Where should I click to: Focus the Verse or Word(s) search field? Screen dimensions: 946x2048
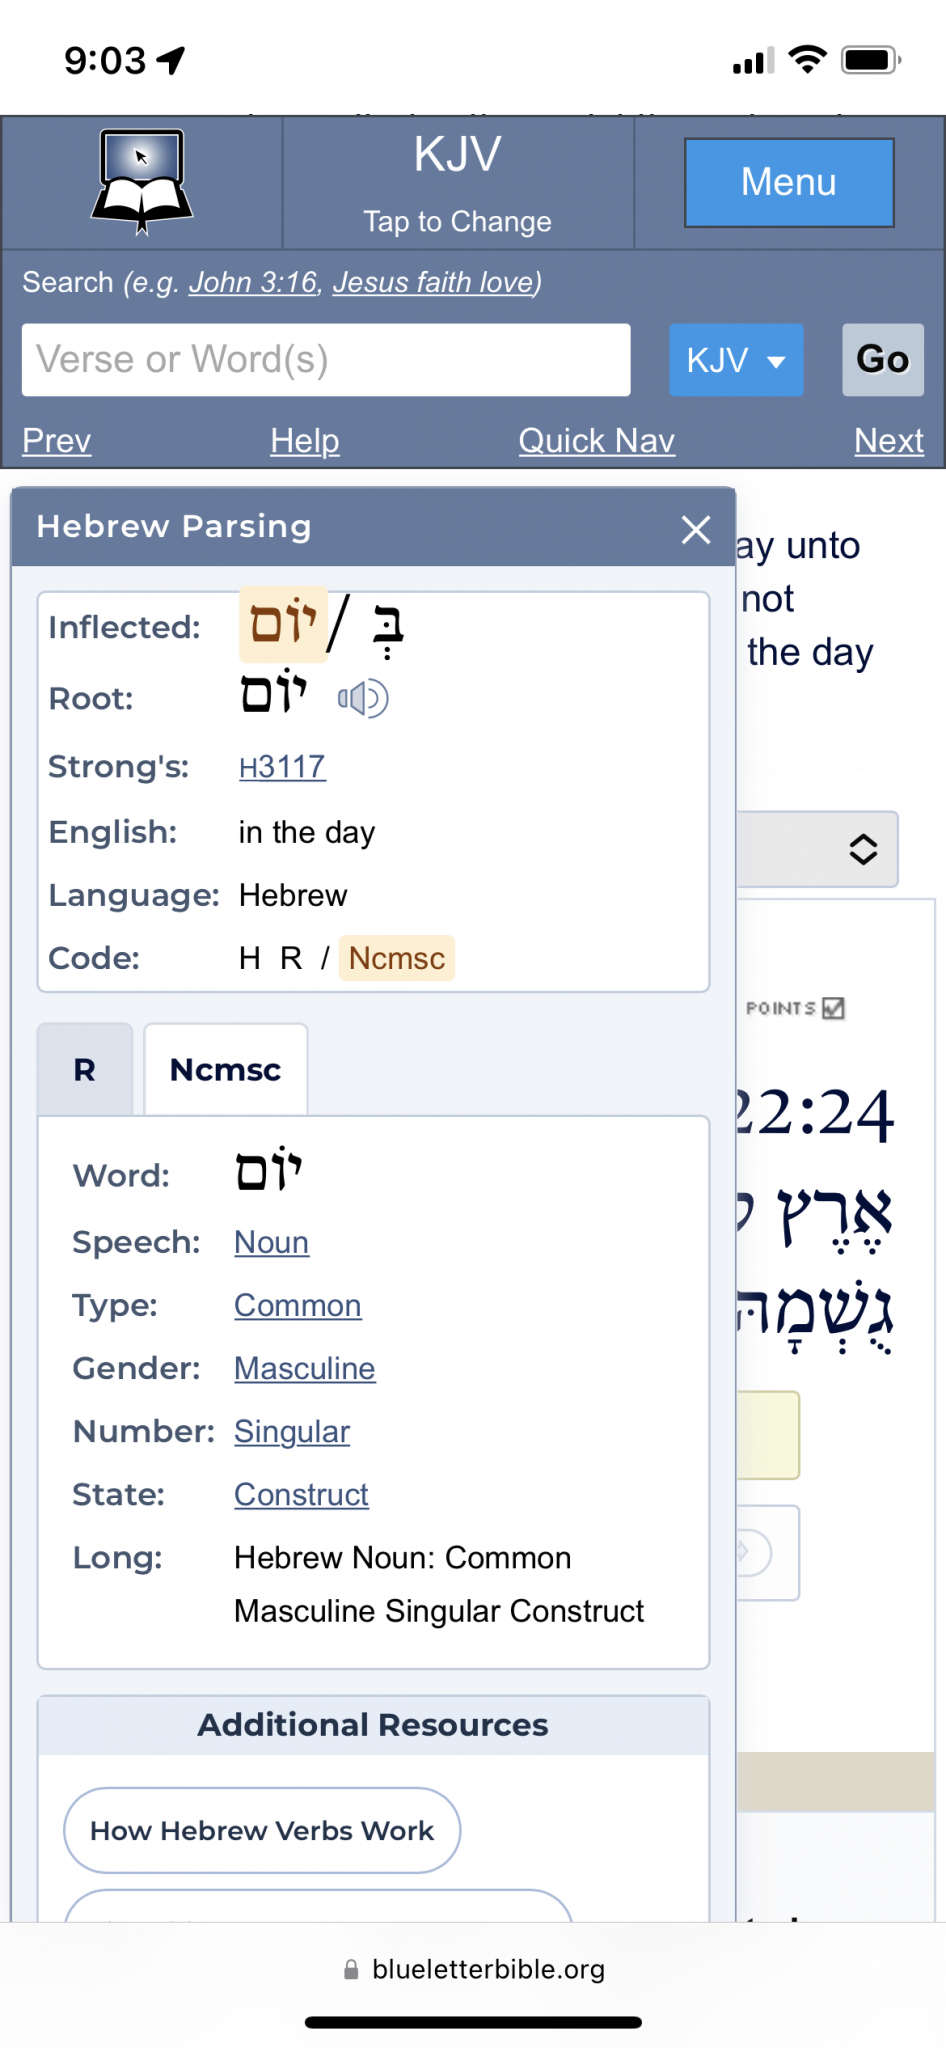326,360
